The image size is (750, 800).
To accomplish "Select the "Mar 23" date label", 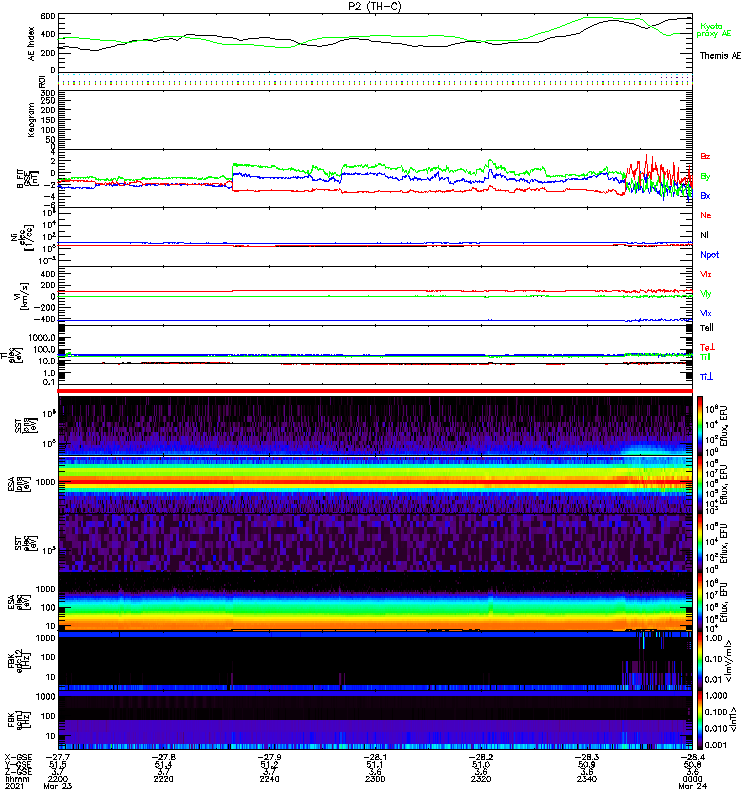I will click(x=58, y=786).
